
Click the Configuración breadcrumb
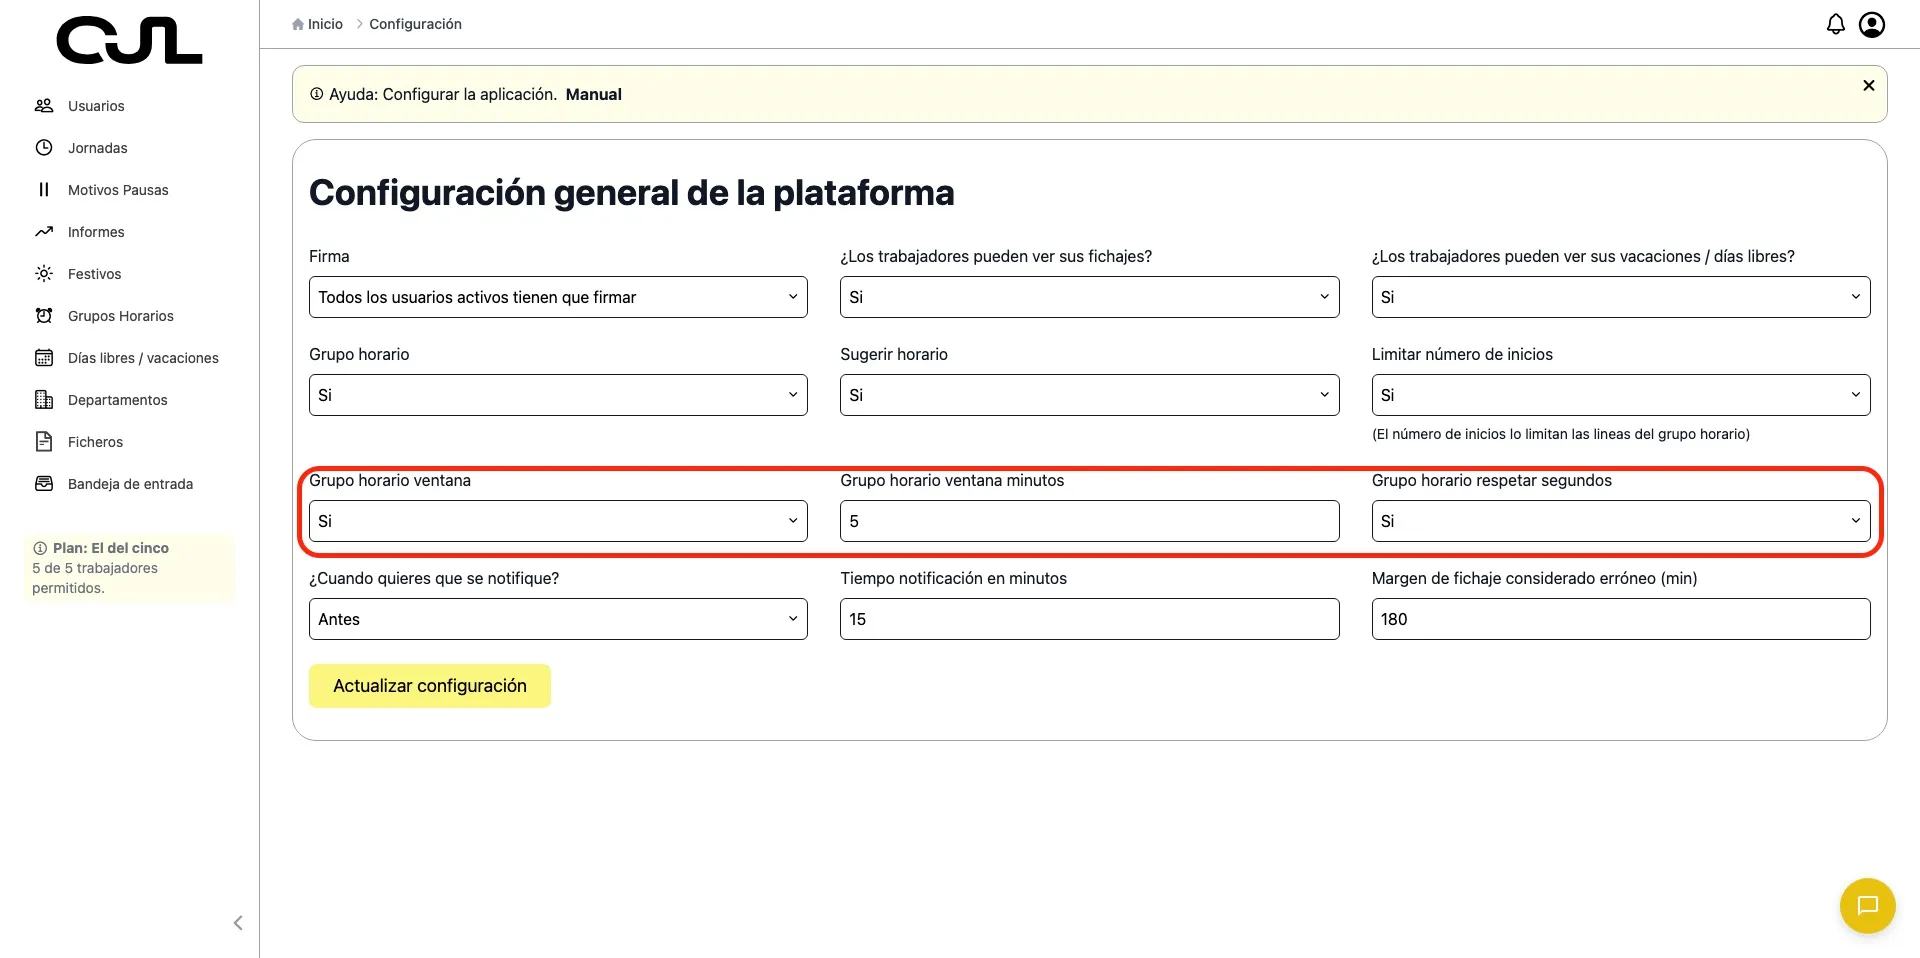coord(415,24)
